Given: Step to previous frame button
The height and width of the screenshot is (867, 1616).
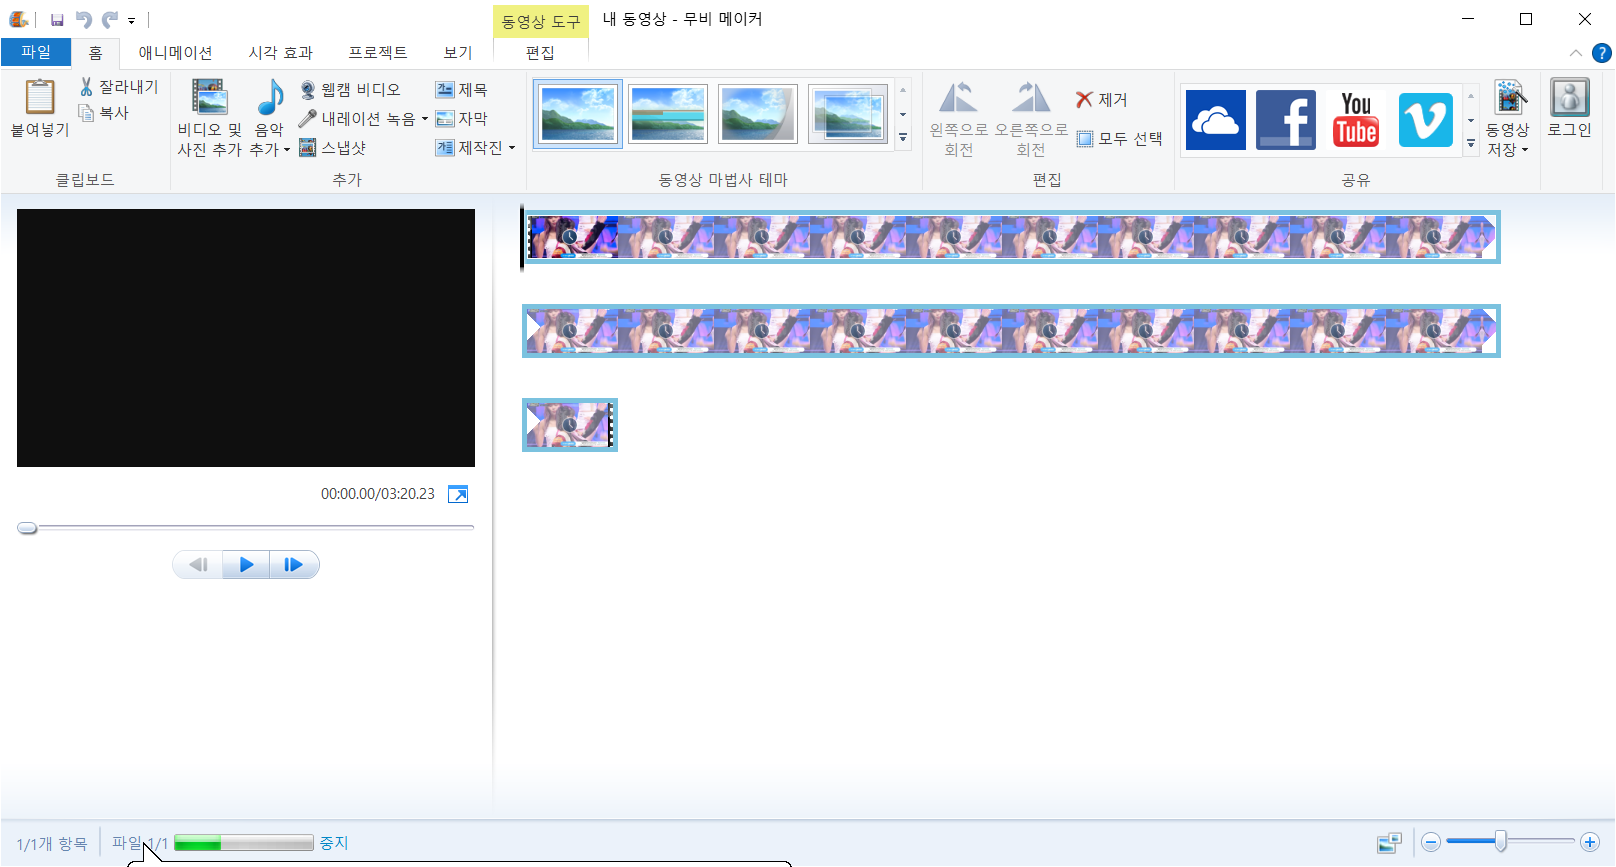Looking at the screenshot, I should tap(198, 565).
